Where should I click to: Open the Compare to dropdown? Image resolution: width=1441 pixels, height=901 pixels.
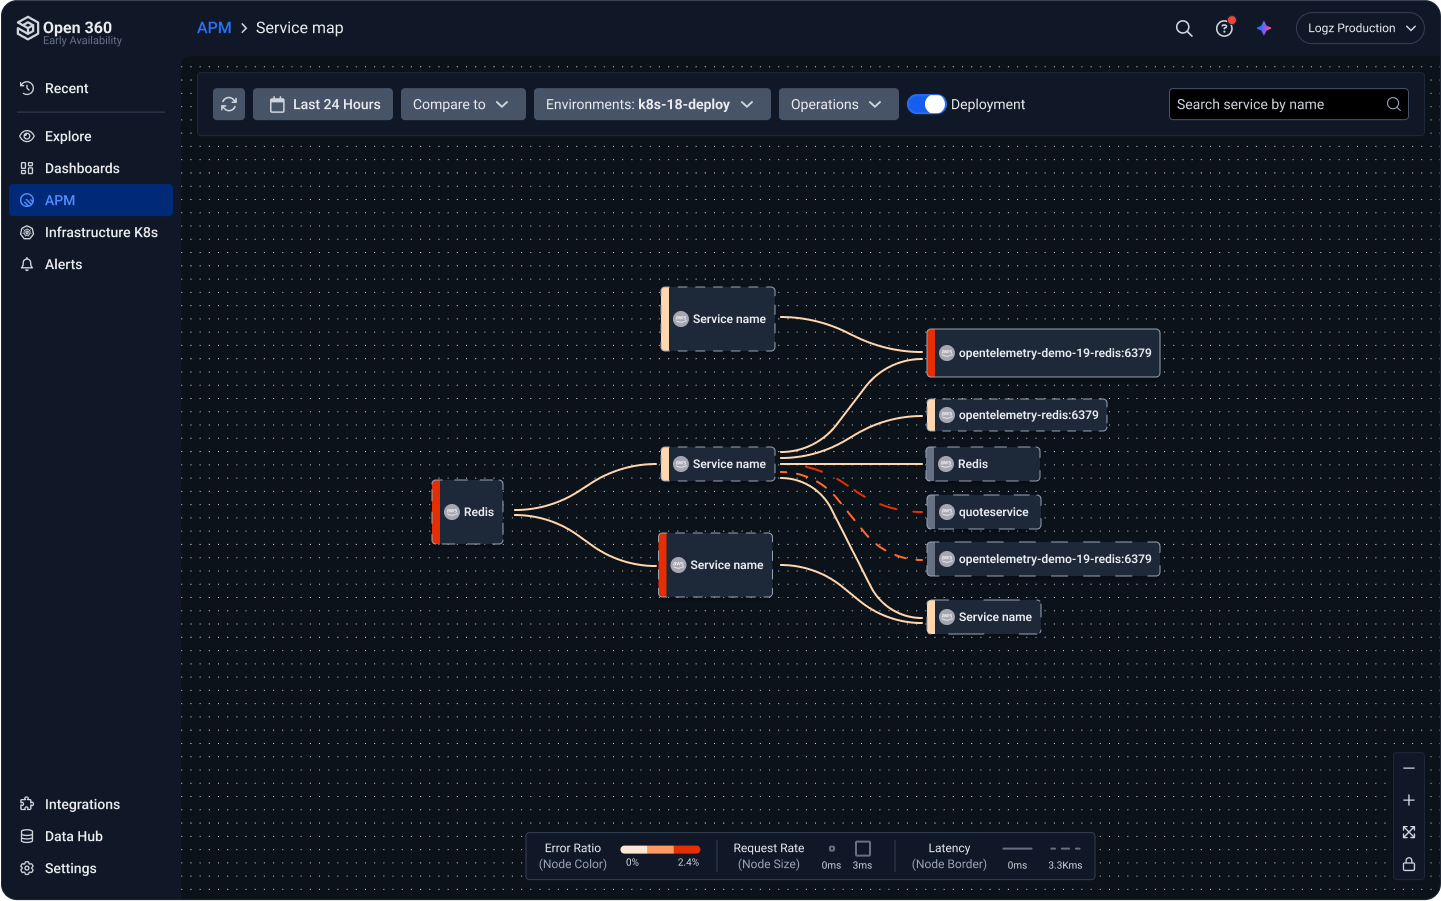(x=463, y=104)
